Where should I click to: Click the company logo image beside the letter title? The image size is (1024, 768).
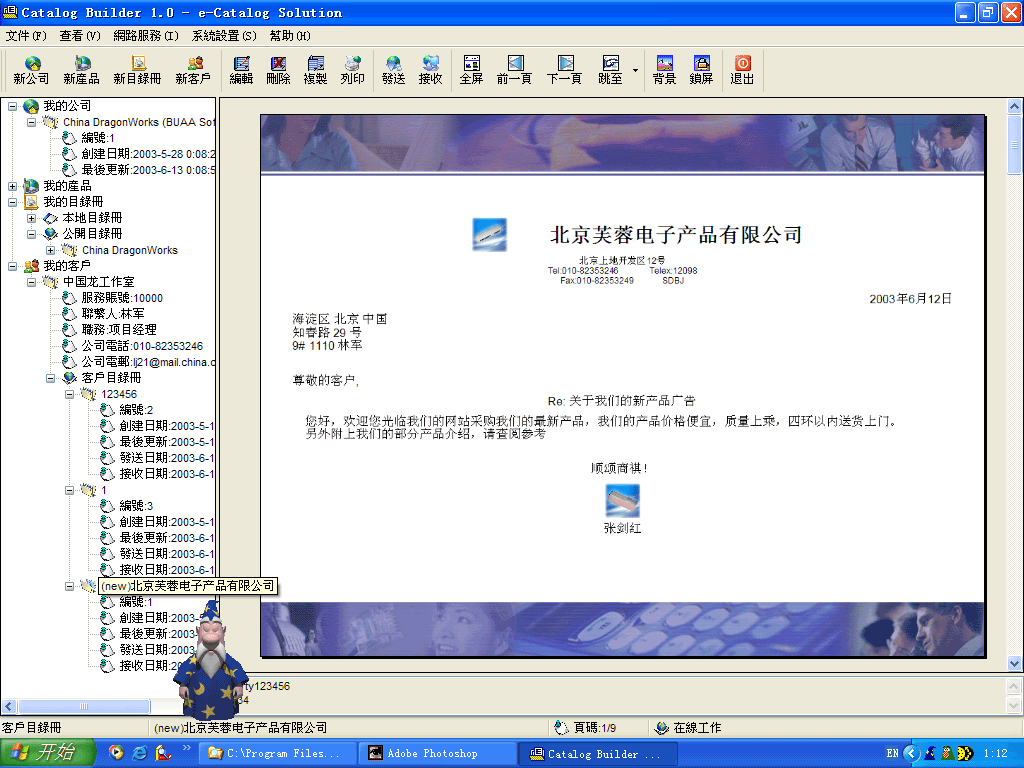pos(489,234)
